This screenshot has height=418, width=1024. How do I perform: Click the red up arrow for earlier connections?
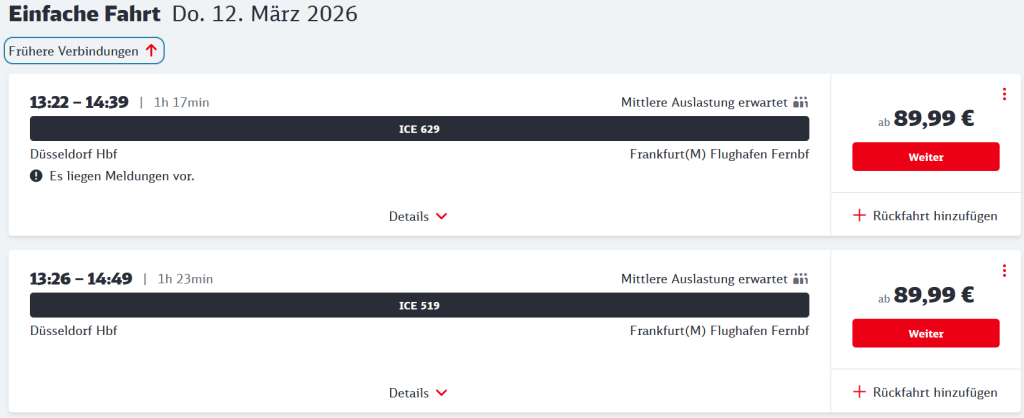point(151,50)
